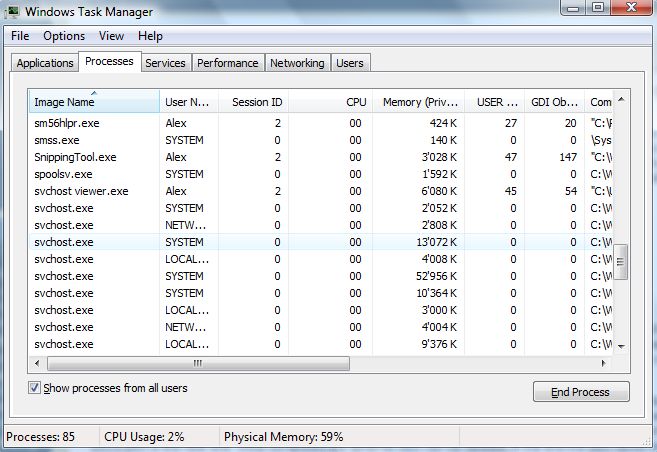The image size is (657, 452).
Task: Select the Processes tab
Action: click(109, 61)
